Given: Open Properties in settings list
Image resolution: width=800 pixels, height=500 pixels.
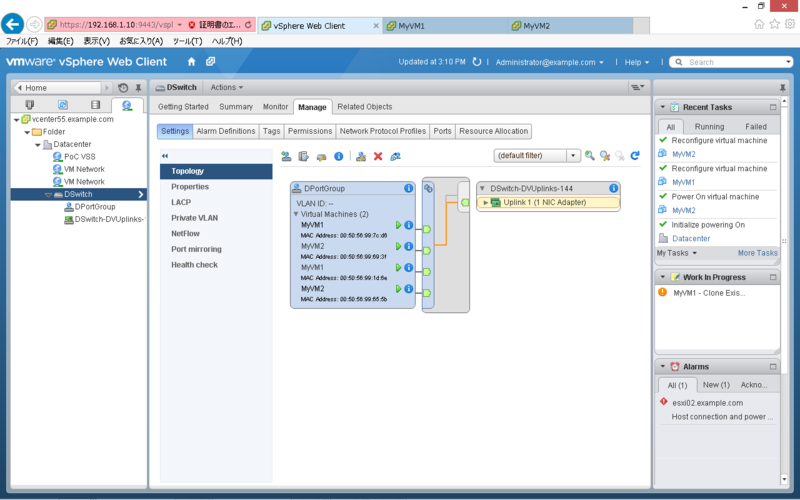Looking at the screenshot, I should pos(190,187).
